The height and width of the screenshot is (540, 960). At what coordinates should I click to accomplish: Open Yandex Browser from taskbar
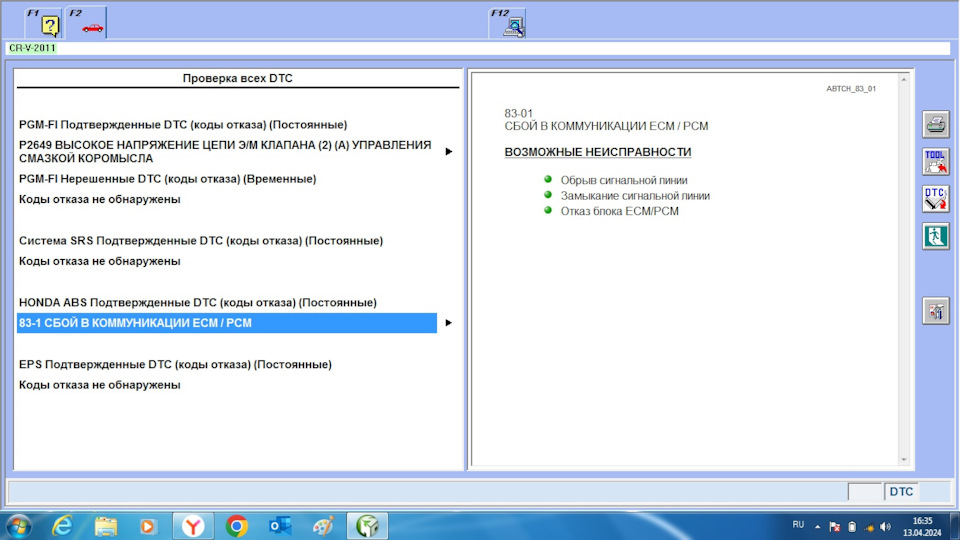point(193,526)
